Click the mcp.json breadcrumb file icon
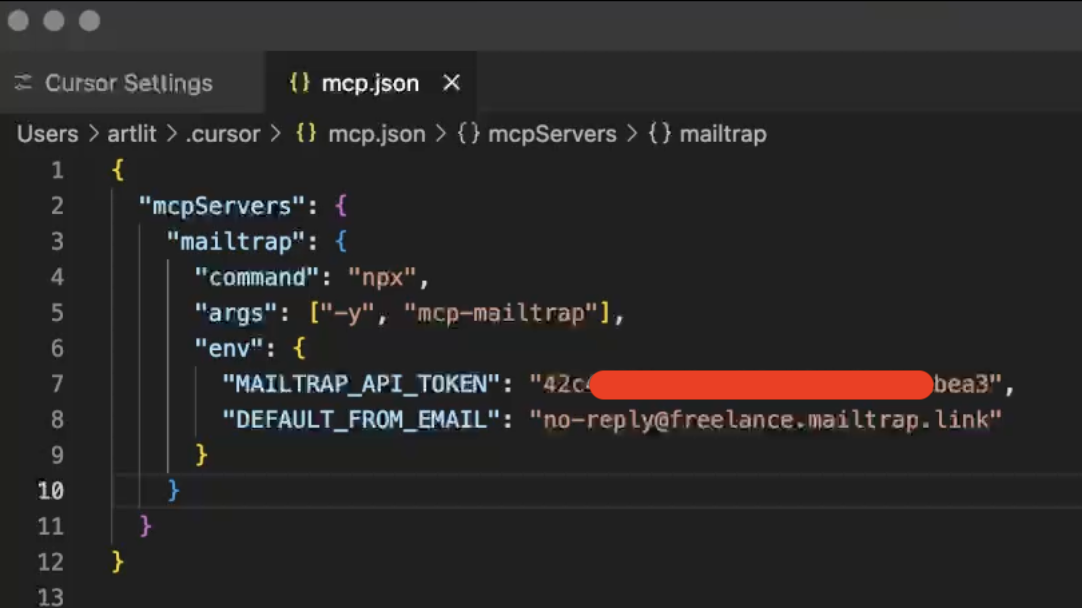Screen dimensions: 1082x608 coord(306,134)
